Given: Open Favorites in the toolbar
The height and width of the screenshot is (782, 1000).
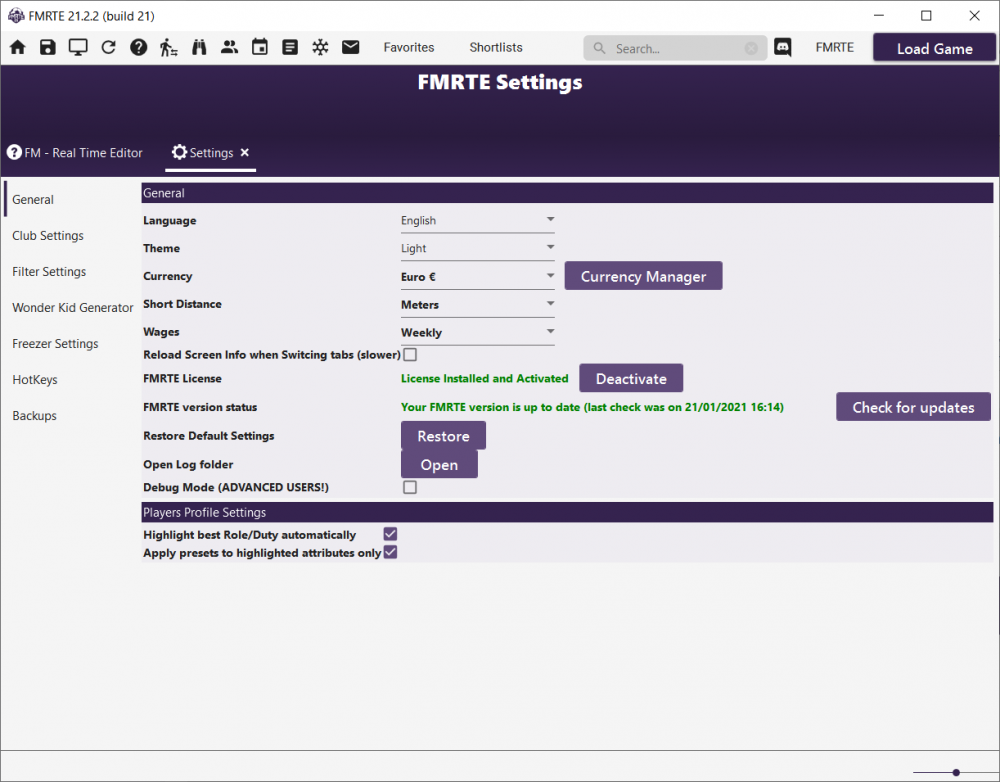Looking at the screenshot, I should 409,47.
